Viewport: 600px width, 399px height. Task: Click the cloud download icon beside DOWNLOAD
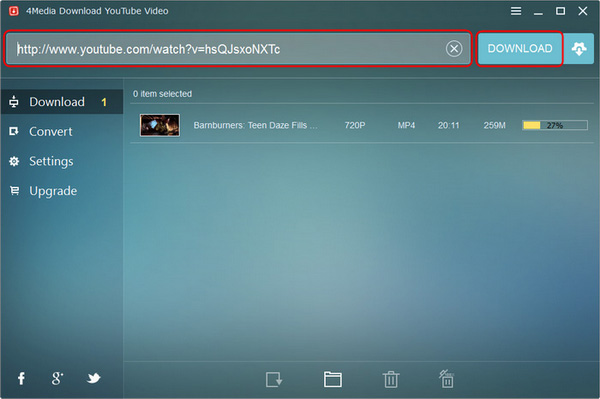pyautogui.click(x=579, y=49)
